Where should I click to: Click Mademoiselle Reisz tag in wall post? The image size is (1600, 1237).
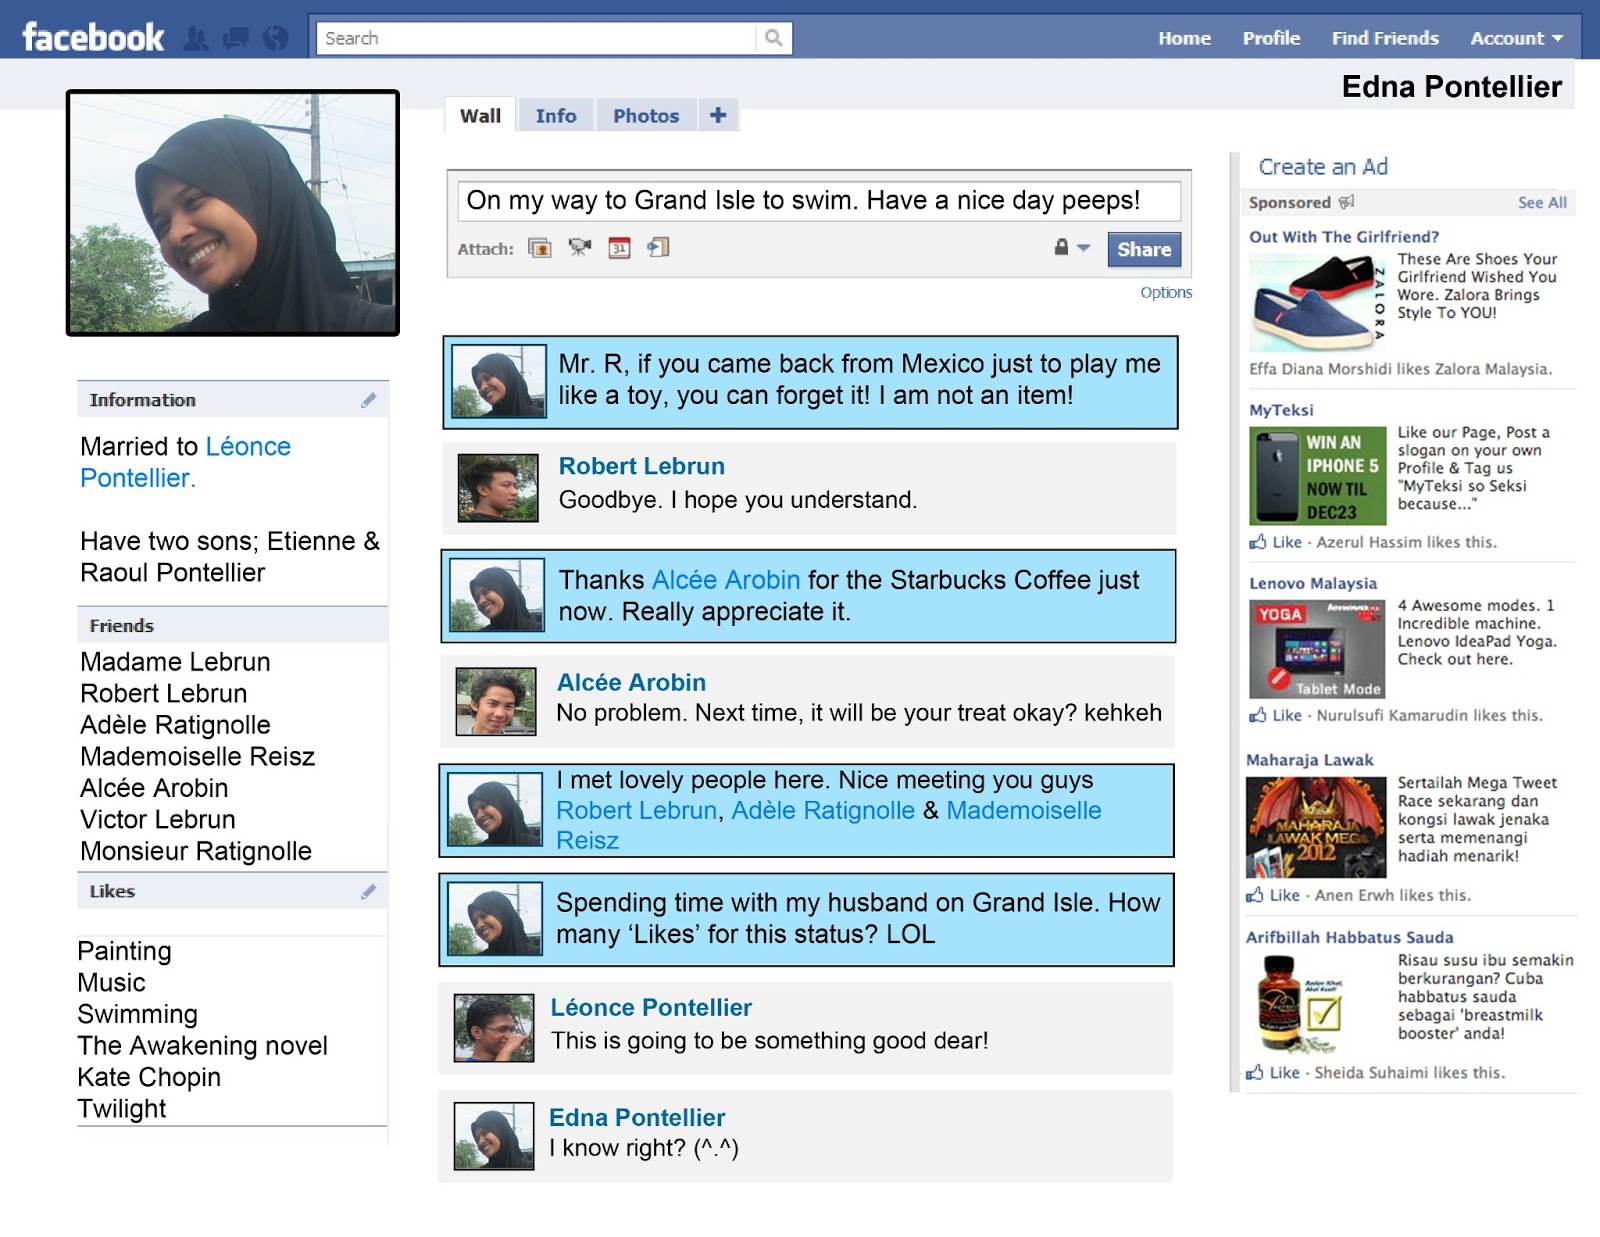click(829, 825)
